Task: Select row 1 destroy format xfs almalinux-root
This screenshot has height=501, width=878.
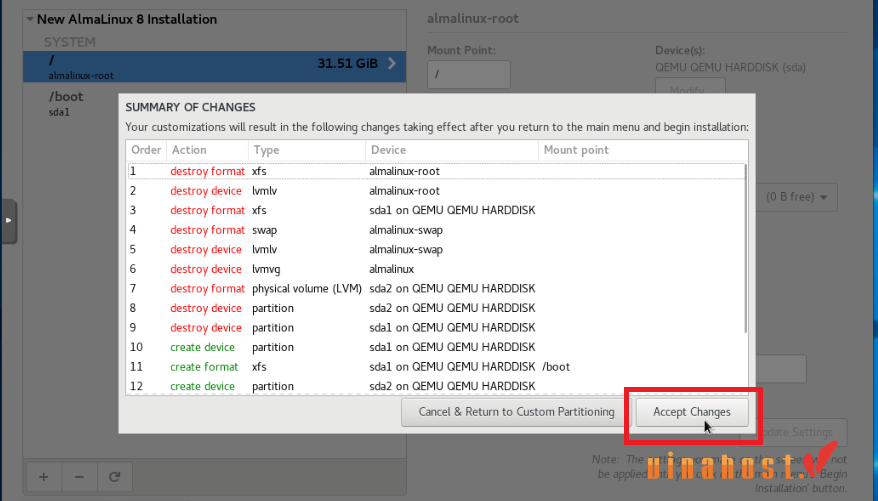Action: [x=436, y=171]
